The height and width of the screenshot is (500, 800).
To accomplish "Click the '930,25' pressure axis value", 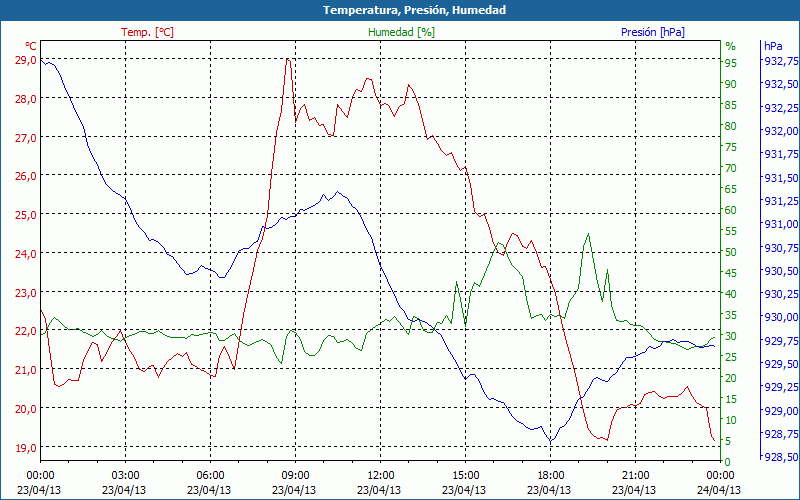I will point(781,294).
